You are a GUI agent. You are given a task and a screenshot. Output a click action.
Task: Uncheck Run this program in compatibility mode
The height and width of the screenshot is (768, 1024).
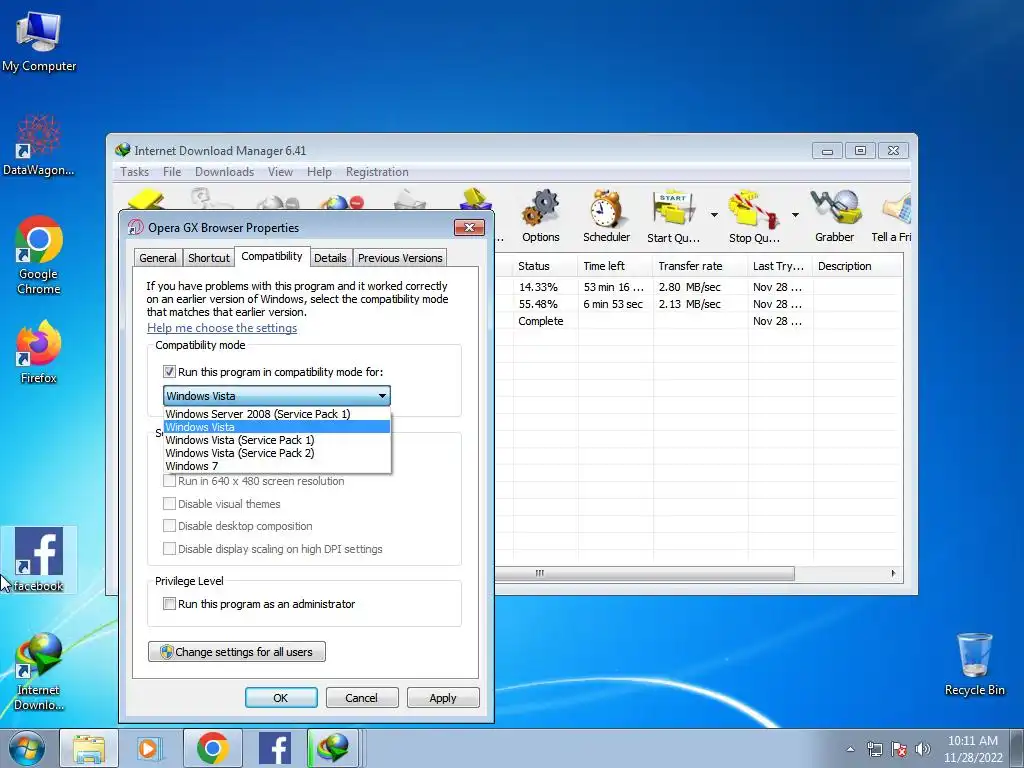(x=169, y=372)
